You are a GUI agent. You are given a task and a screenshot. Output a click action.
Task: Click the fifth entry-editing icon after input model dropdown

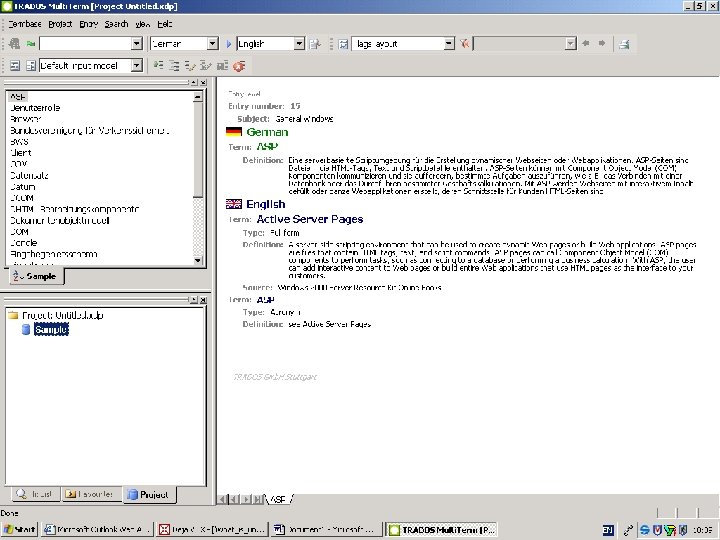click(222, 66)
